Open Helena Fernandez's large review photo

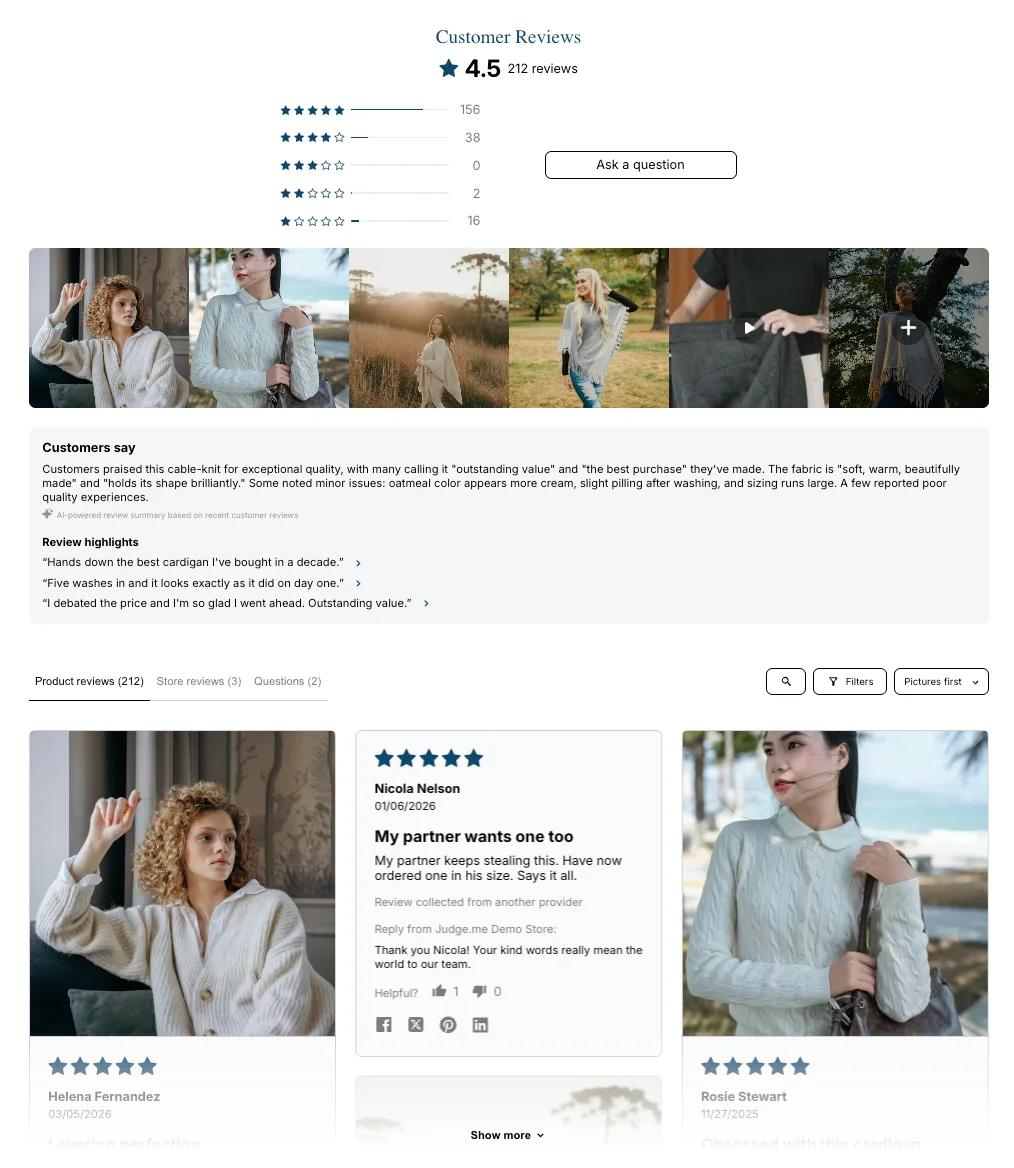tap(183, 883)
